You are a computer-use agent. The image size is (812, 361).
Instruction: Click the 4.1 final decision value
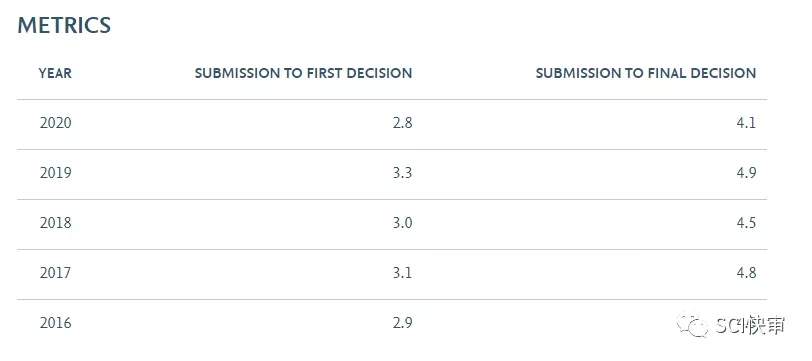[747, 123]
